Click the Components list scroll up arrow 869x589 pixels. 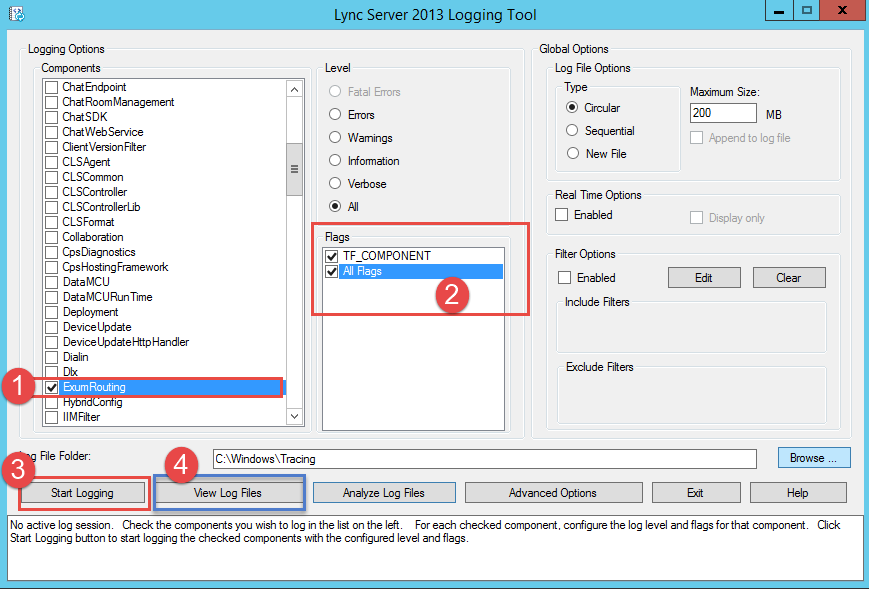(294, 89)
